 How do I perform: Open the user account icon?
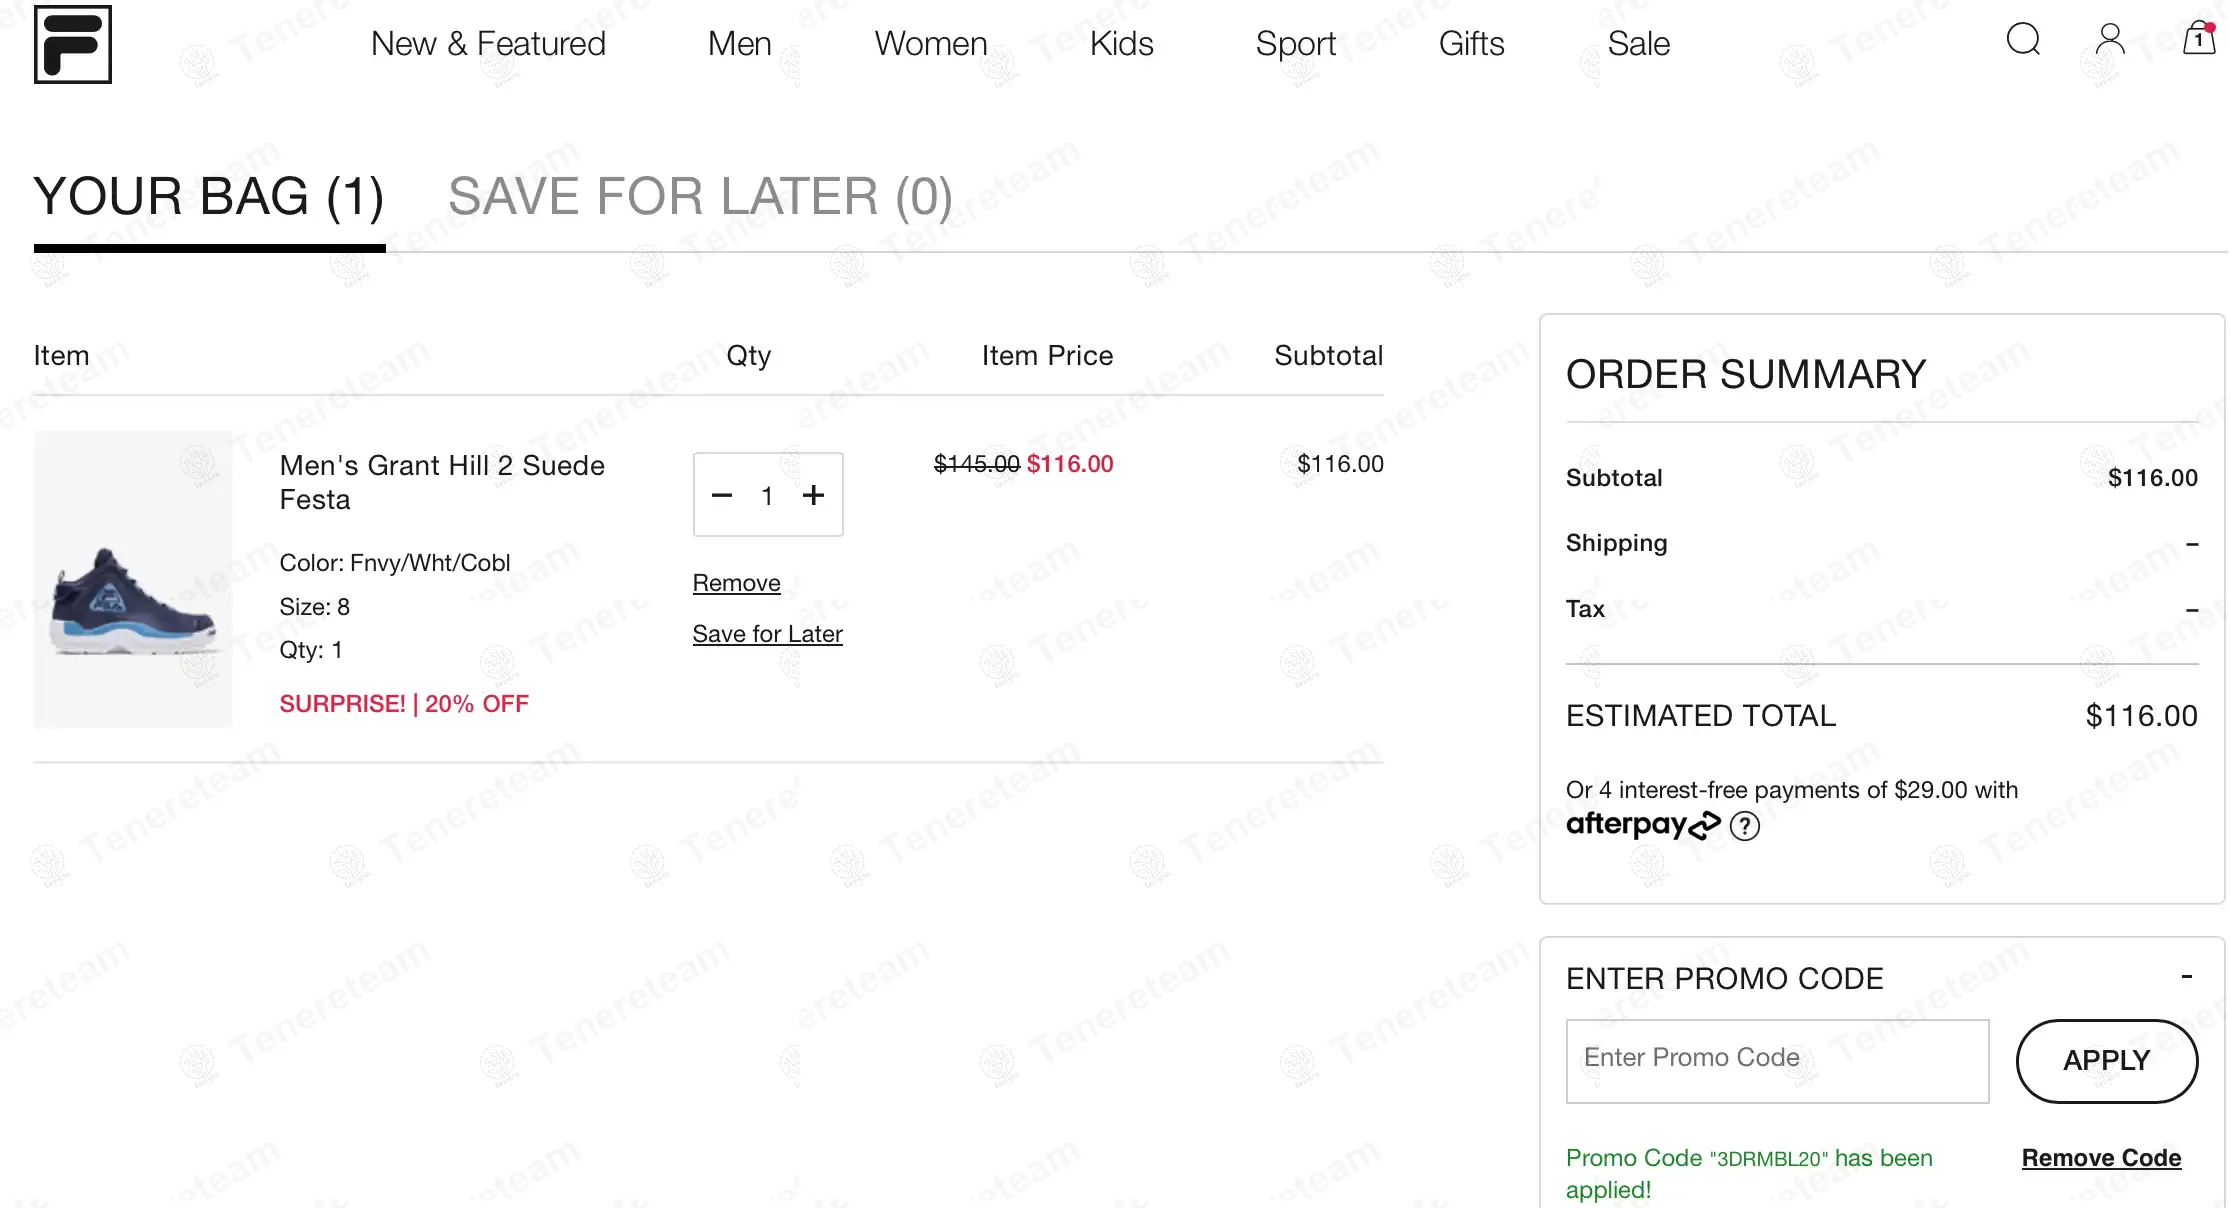pos(2110,40)
